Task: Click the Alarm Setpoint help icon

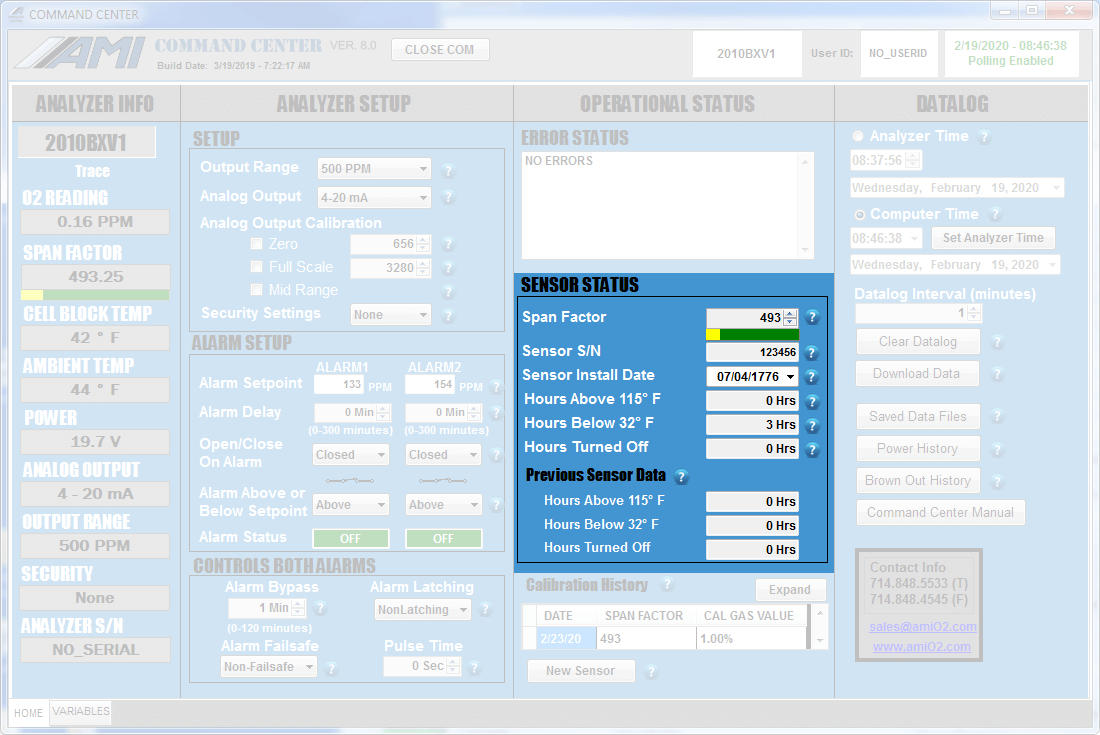Action: [x=496, y=386]
